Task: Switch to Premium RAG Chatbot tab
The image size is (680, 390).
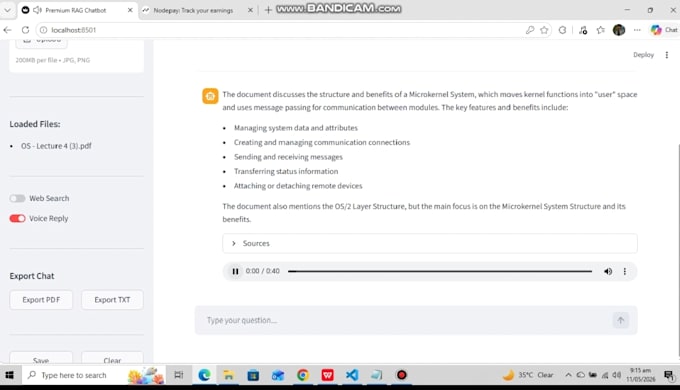Action: pyautogui.click(x=77, y=10)
